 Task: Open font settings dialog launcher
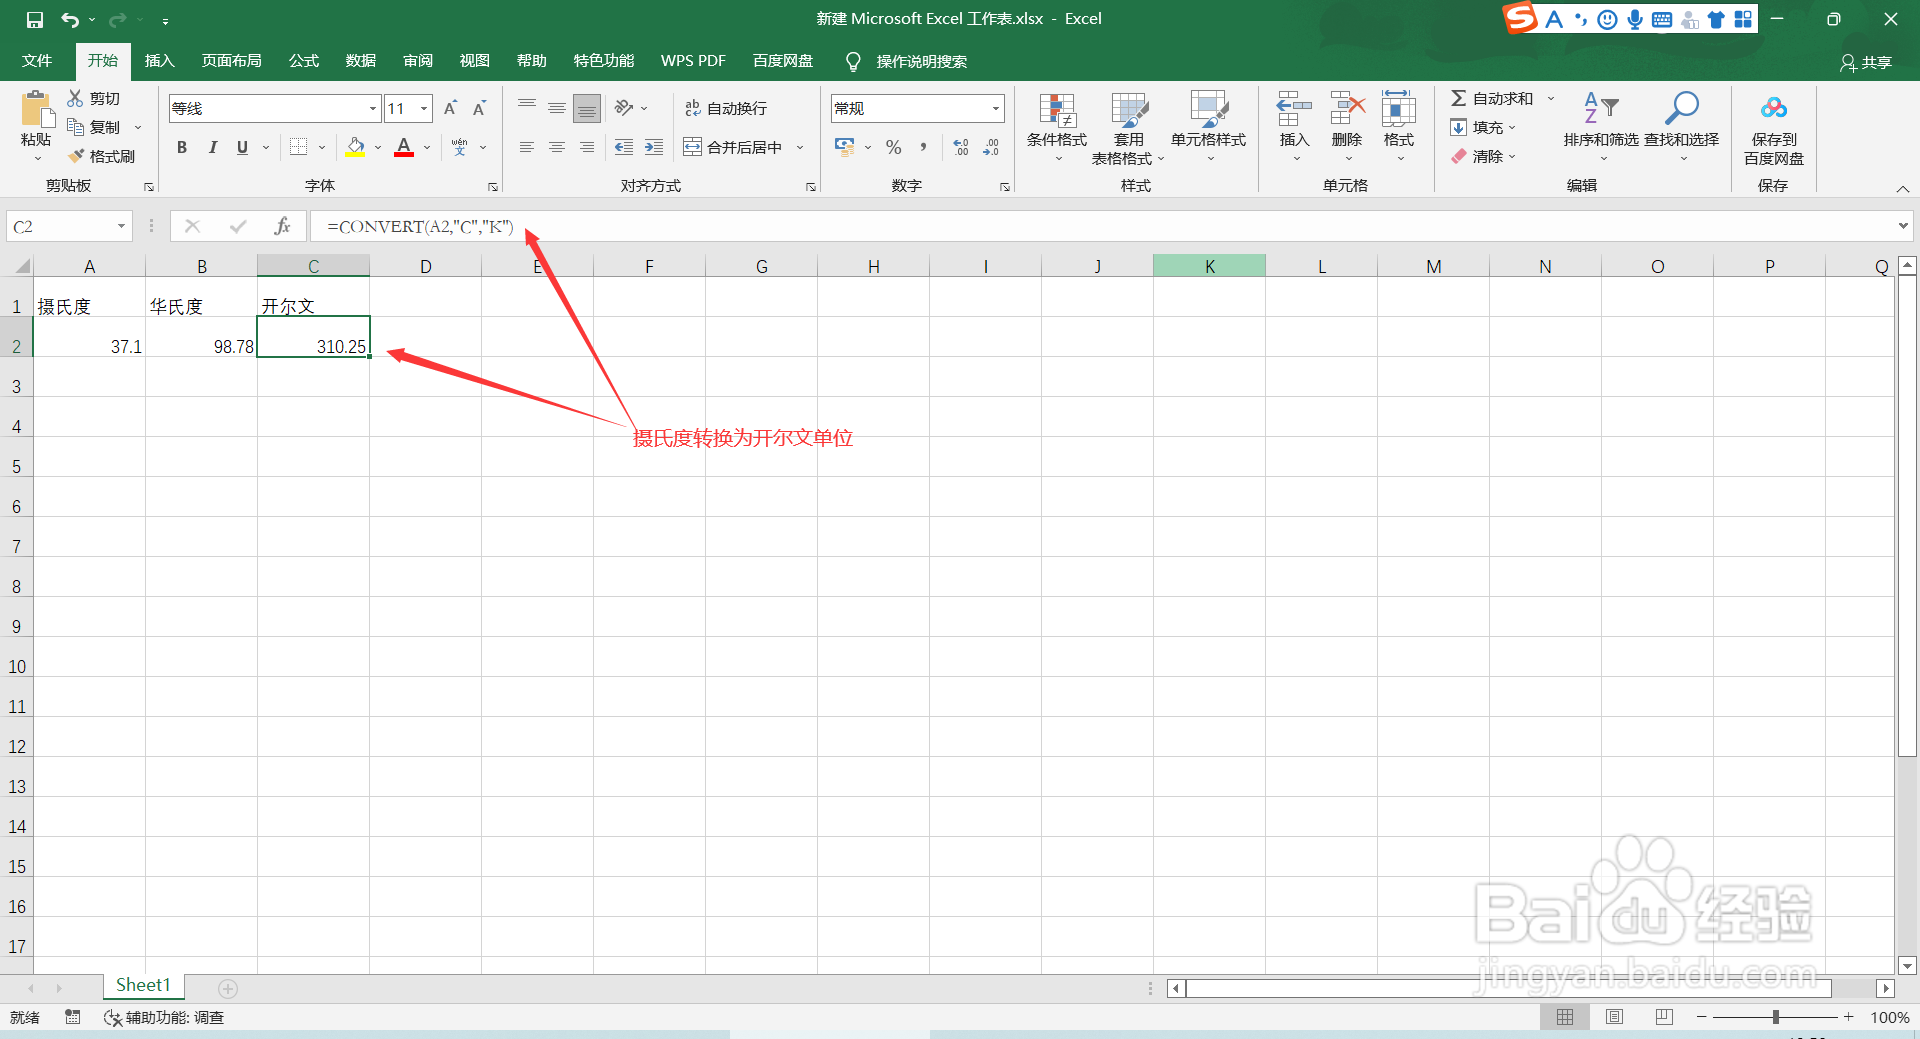coord(493,187)
